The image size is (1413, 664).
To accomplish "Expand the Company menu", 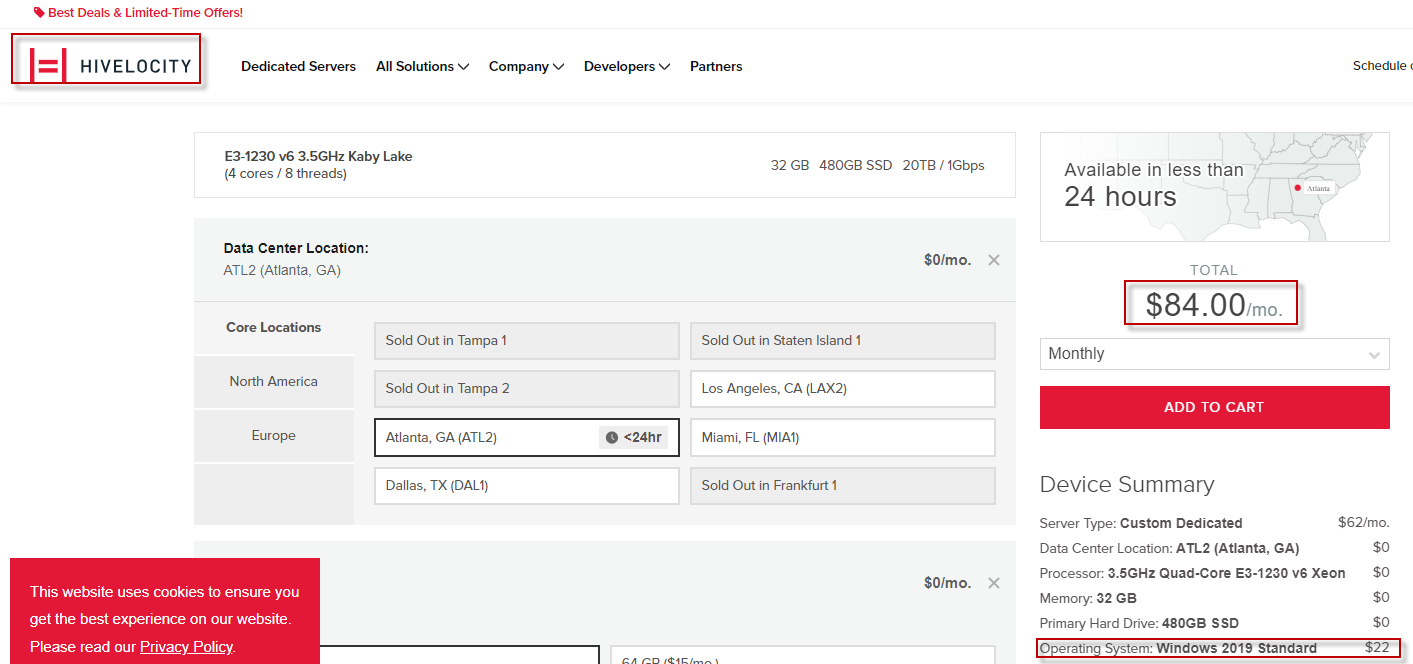I will [526, 66].
